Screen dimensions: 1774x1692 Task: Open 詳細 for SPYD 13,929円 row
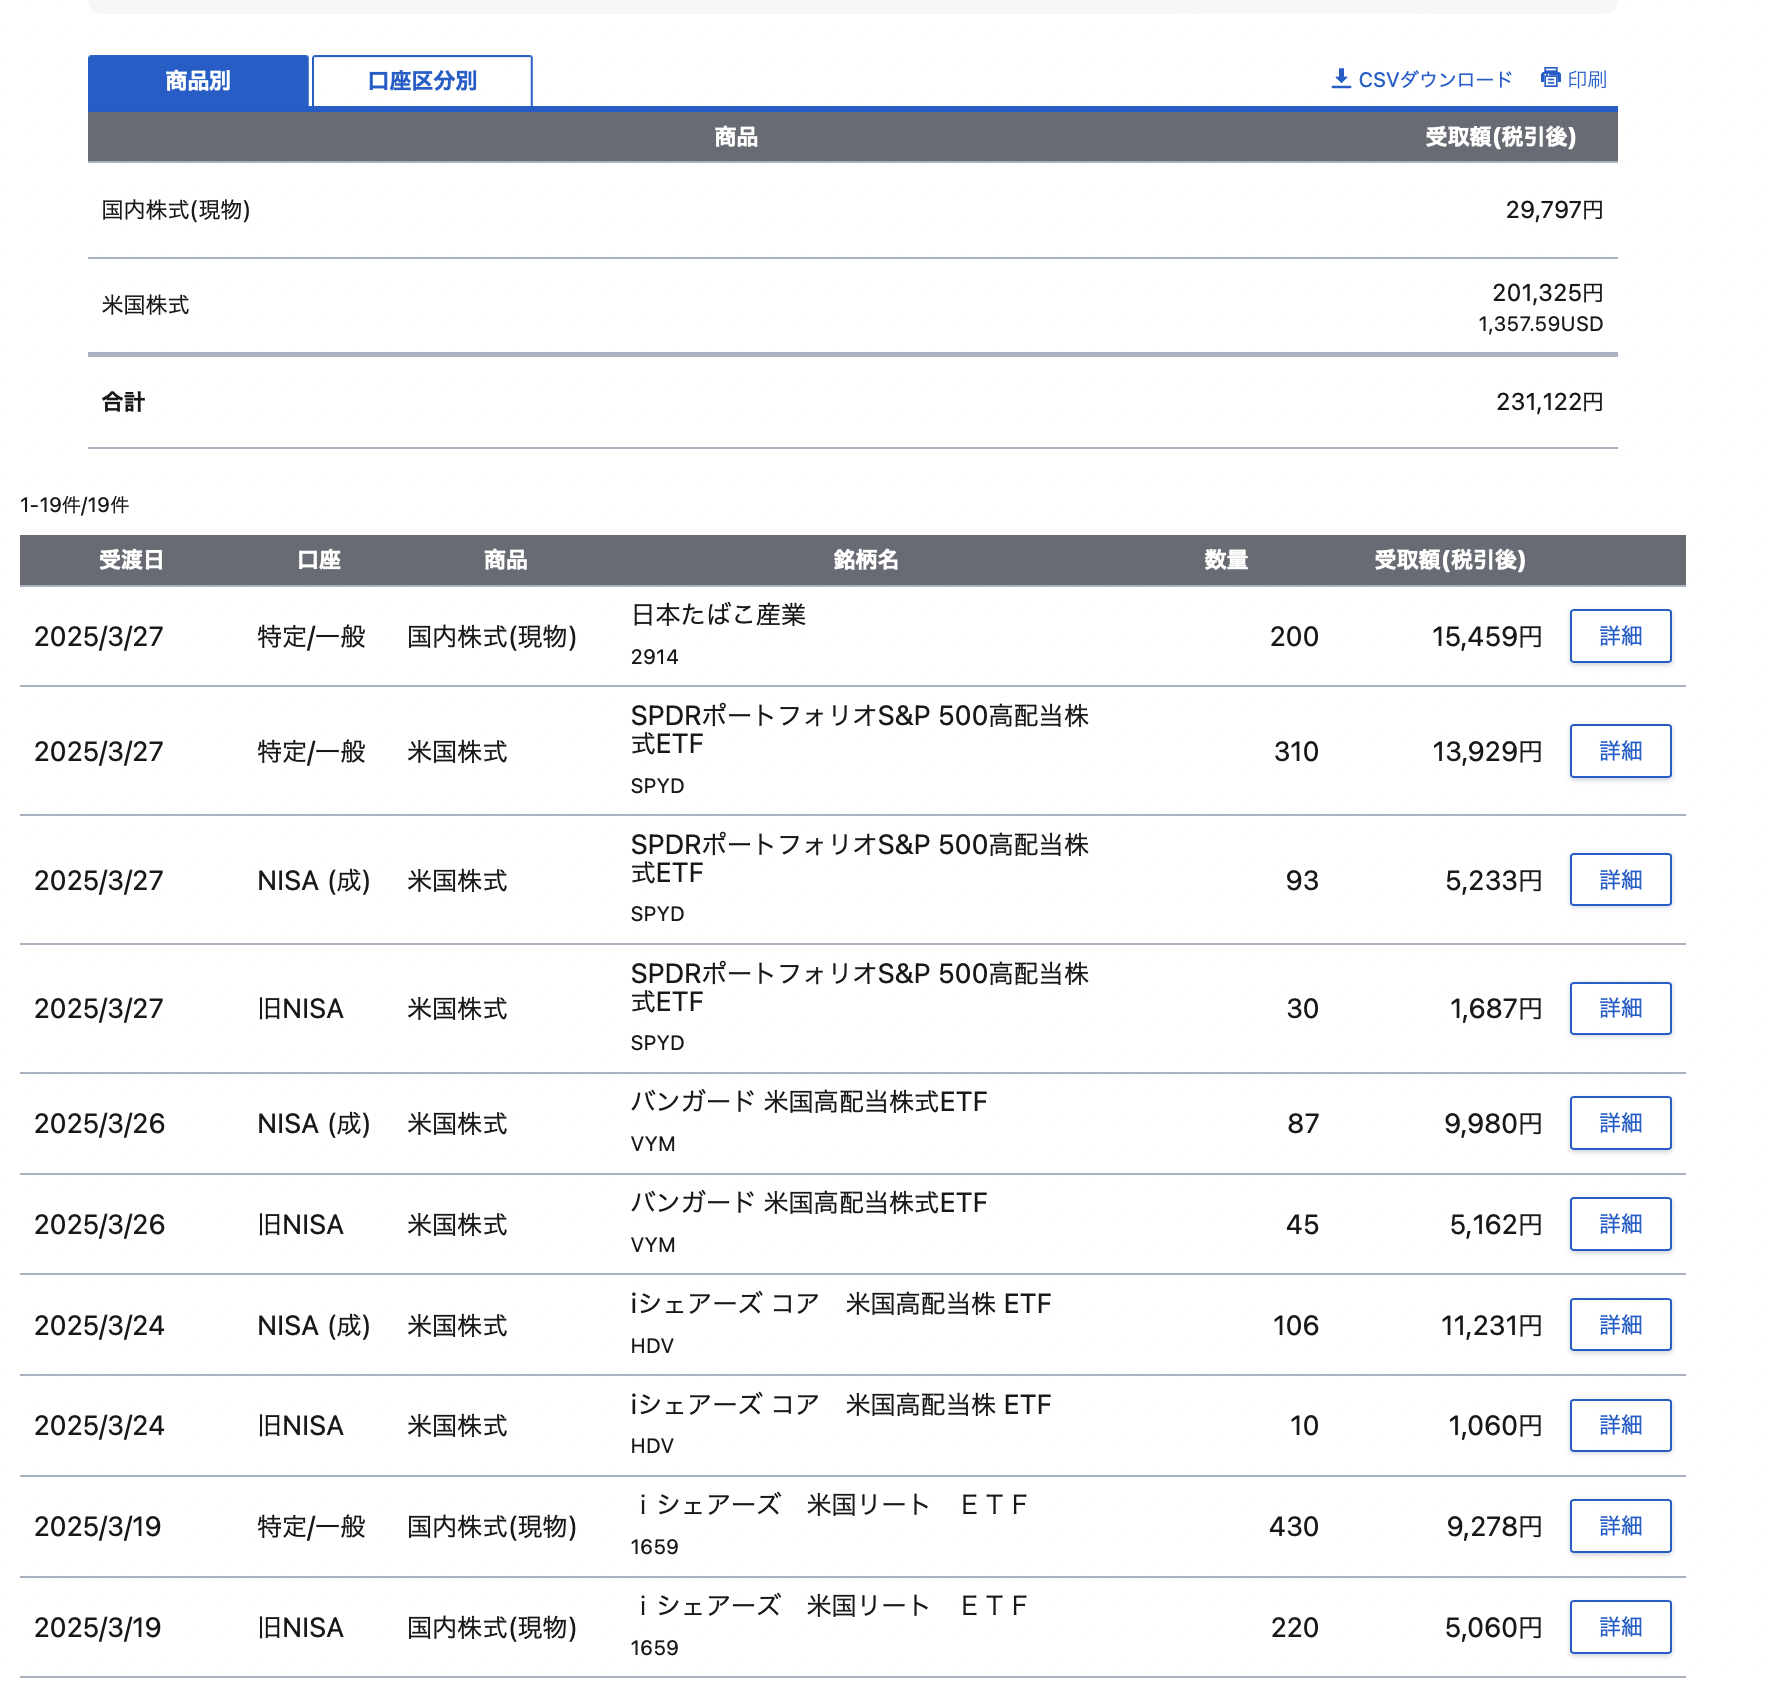click(x=1620, y=751)
